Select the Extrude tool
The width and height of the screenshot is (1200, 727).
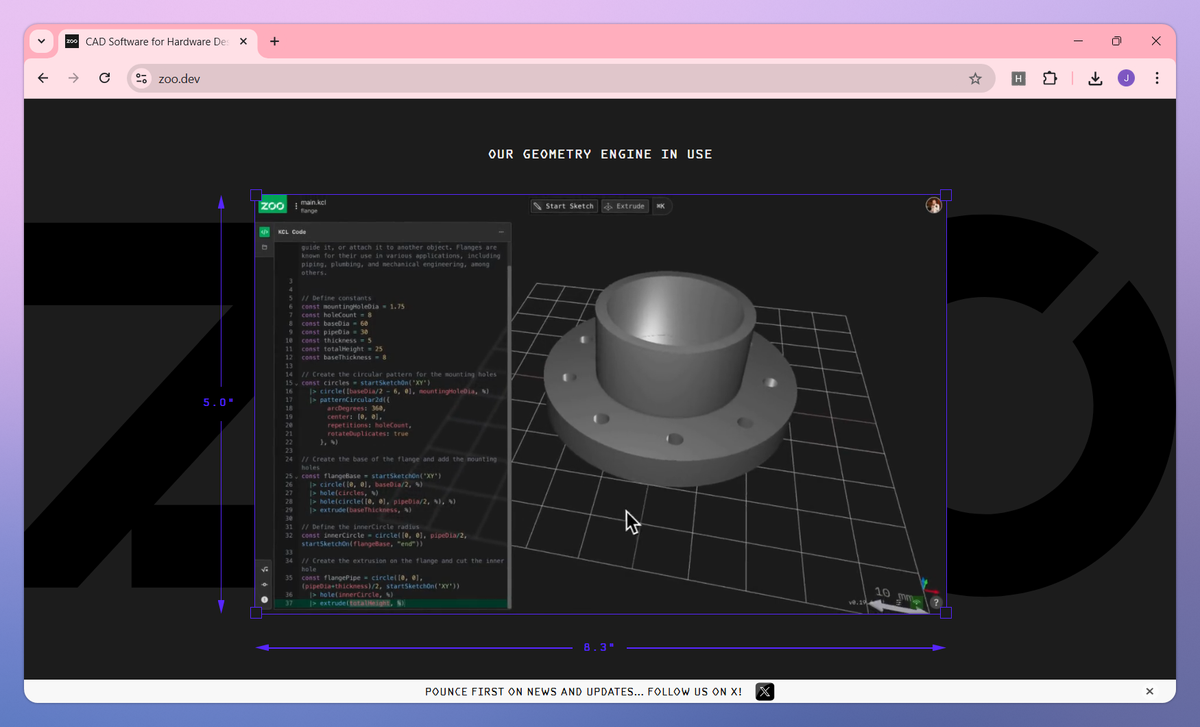[x=624, y=206]
